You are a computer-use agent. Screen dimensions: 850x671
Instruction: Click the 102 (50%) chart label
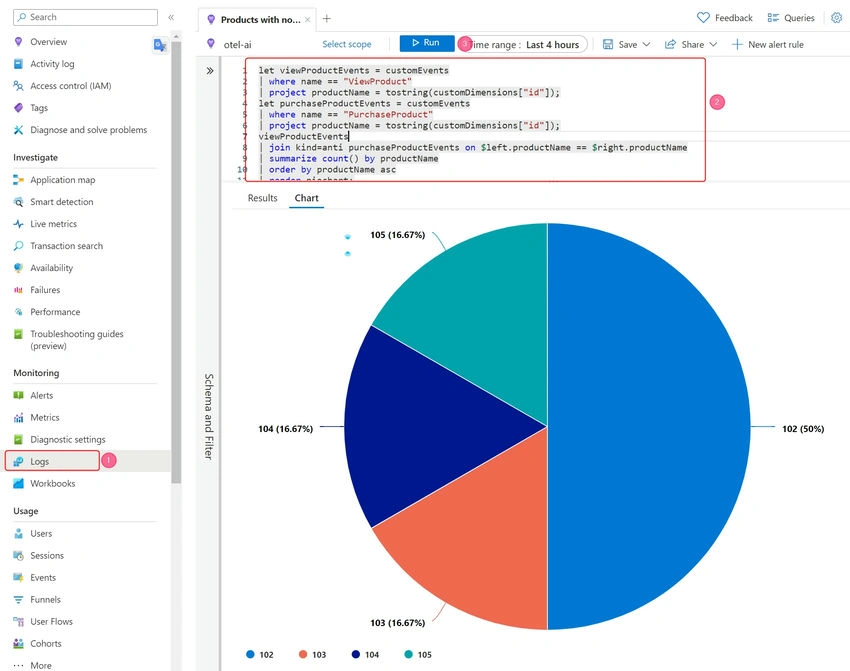tap(803, 429)
